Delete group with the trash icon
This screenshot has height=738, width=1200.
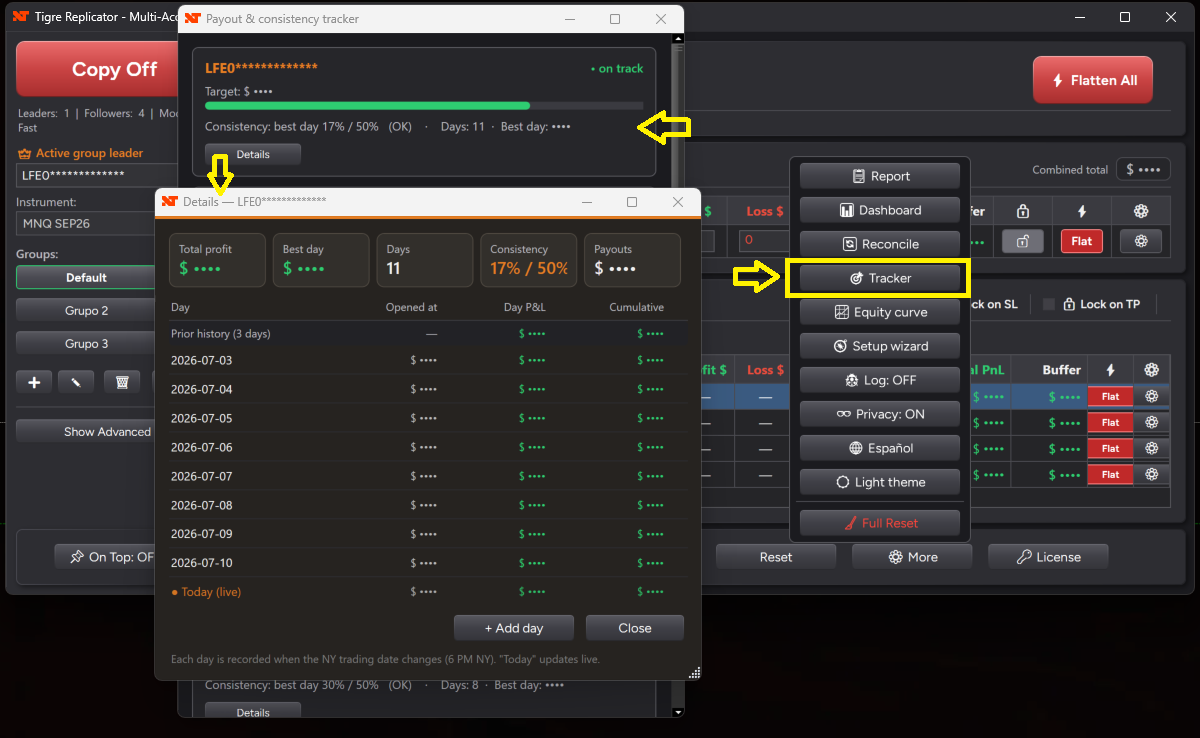[121, 382]
